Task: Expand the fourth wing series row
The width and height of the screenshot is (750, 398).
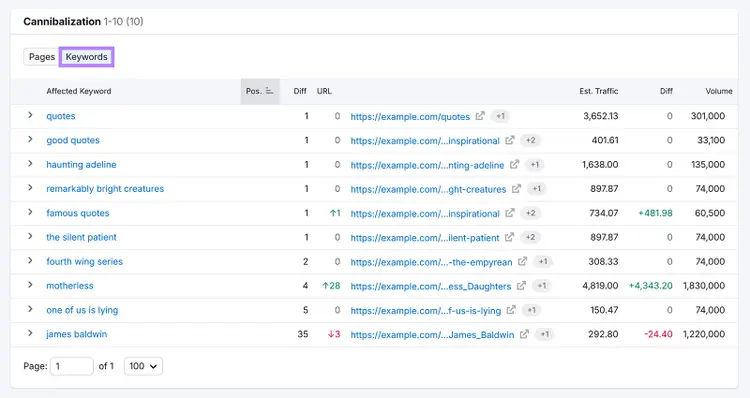Action: [x=30, y=261]
